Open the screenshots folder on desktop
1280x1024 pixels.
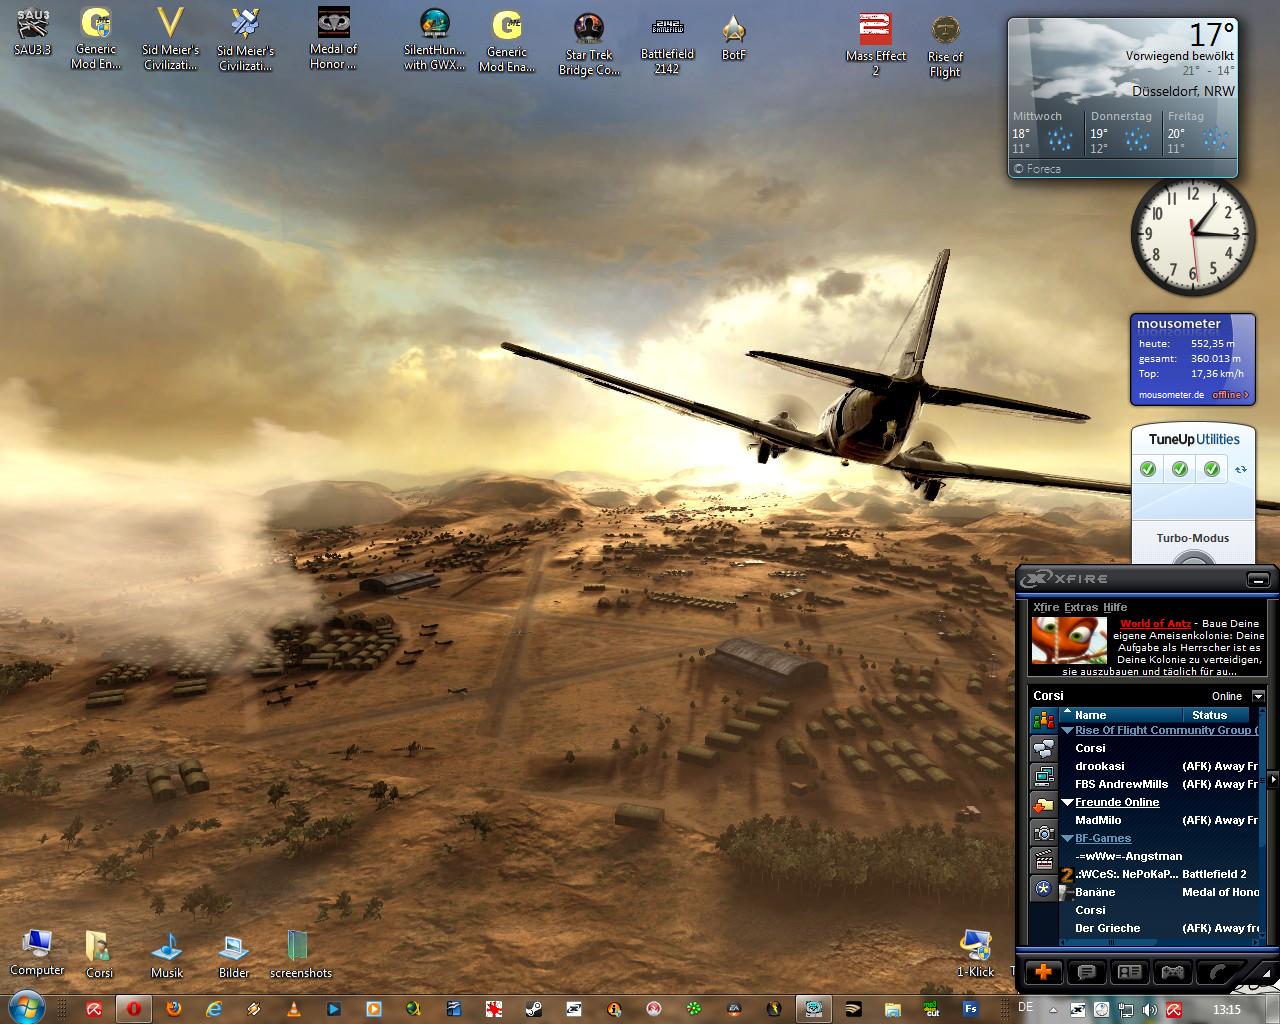(300, 955)
